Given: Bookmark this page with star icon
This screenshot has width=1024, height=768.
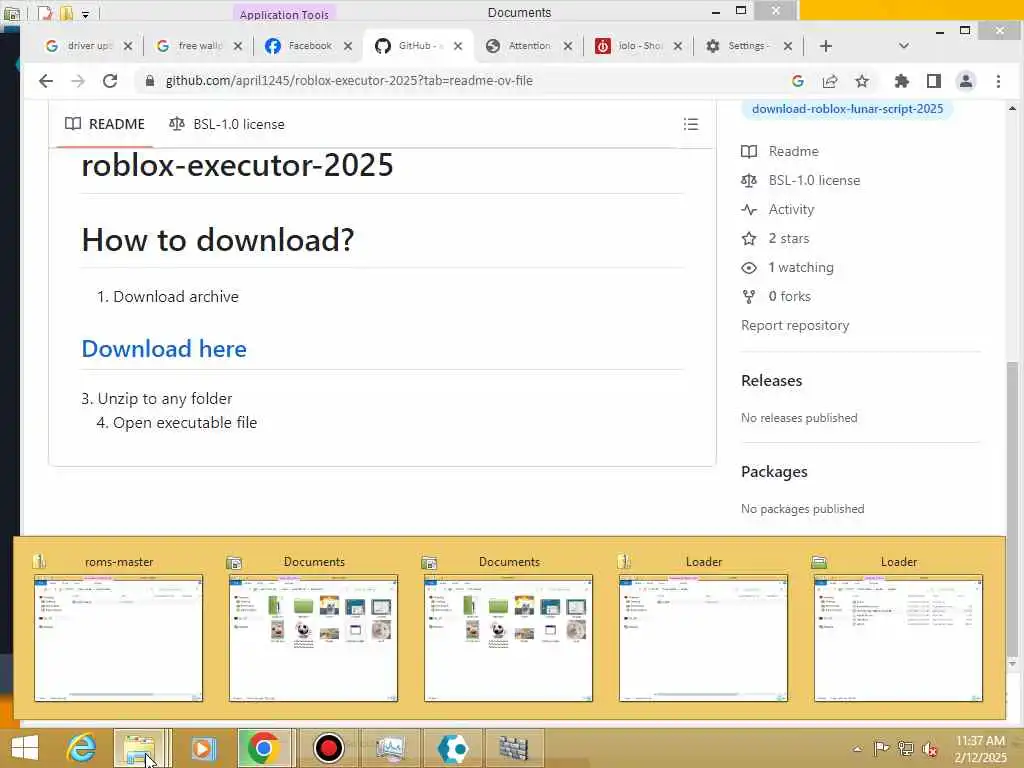Looking at the screenshot, I should 862,81.
